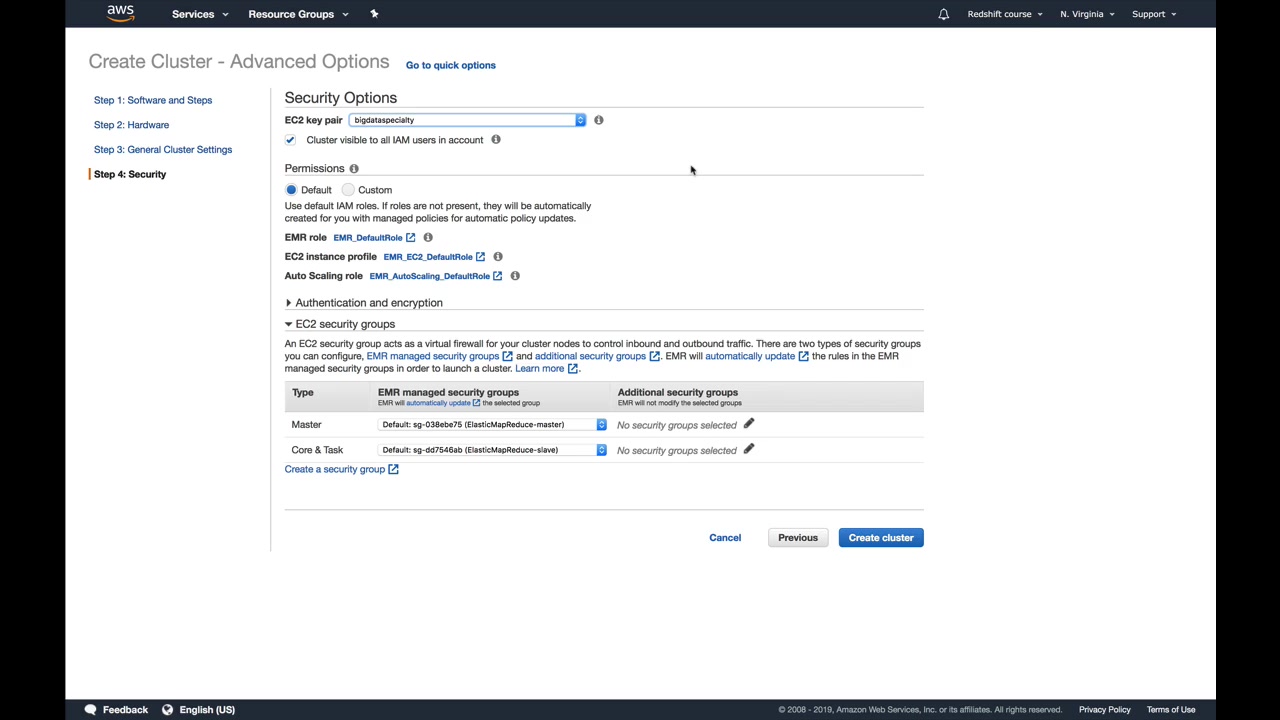Collapse EC2 security groups section
The image size is (1280, 720).
tap(340, 324)
